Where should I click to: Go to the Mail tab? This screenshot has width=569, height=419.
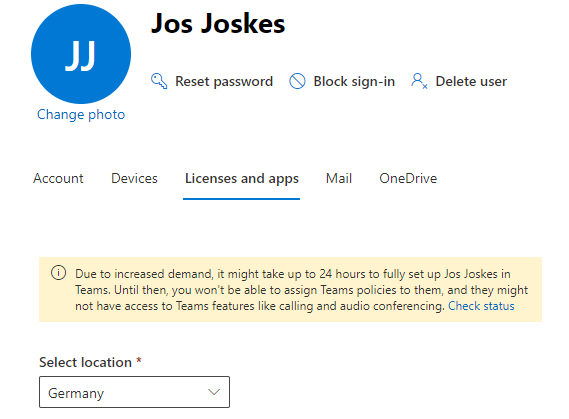[x=339, y=178]
